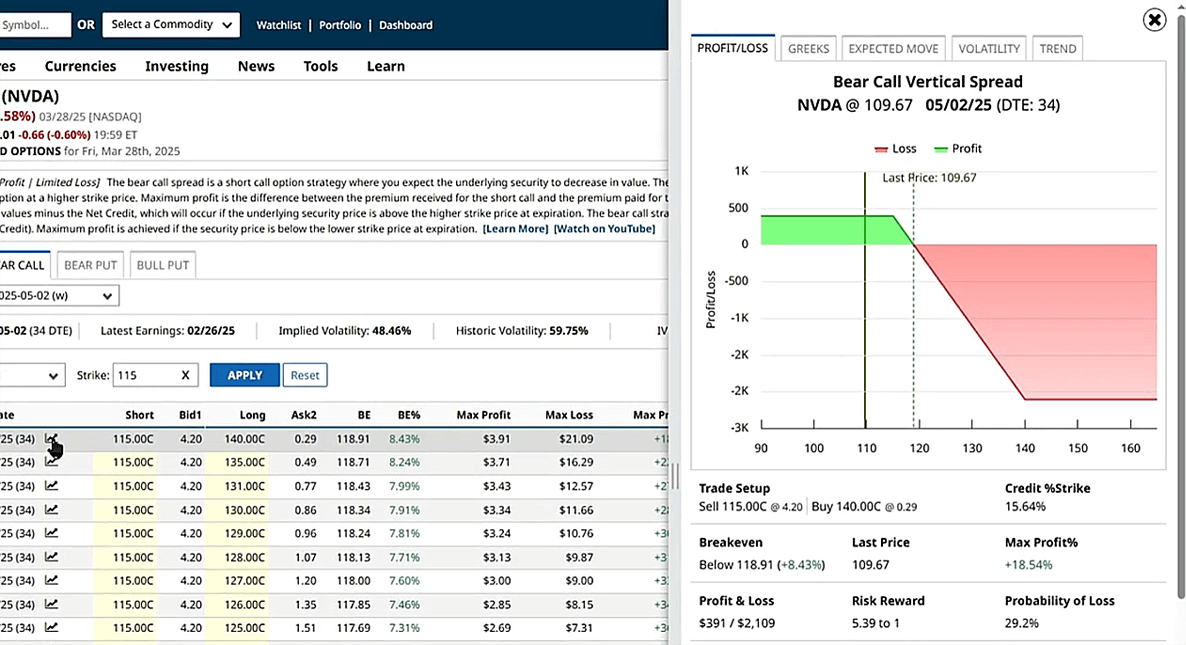Click the sparkline icon on the 135.00C row
The height and width of the screenshot is (645, 1186).
point(52,462)
